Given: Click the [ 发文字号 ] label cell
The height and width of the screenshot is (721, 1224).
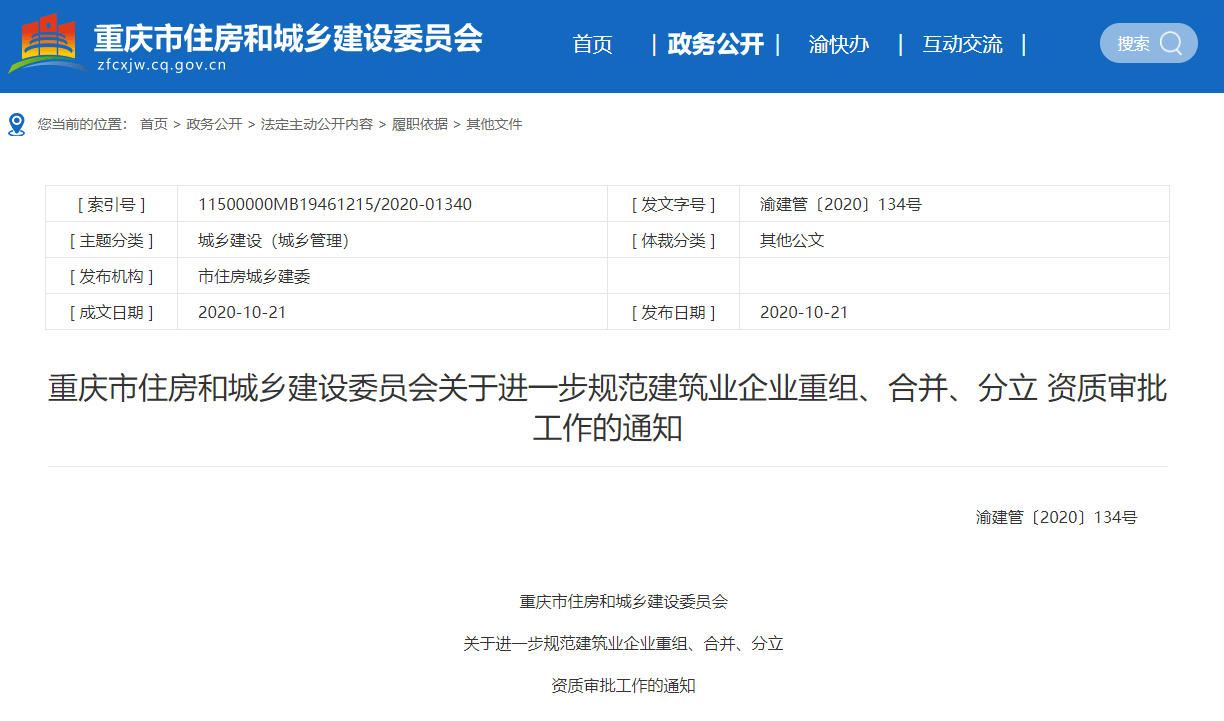Looking at the screenshot, I should click(674, 204).
